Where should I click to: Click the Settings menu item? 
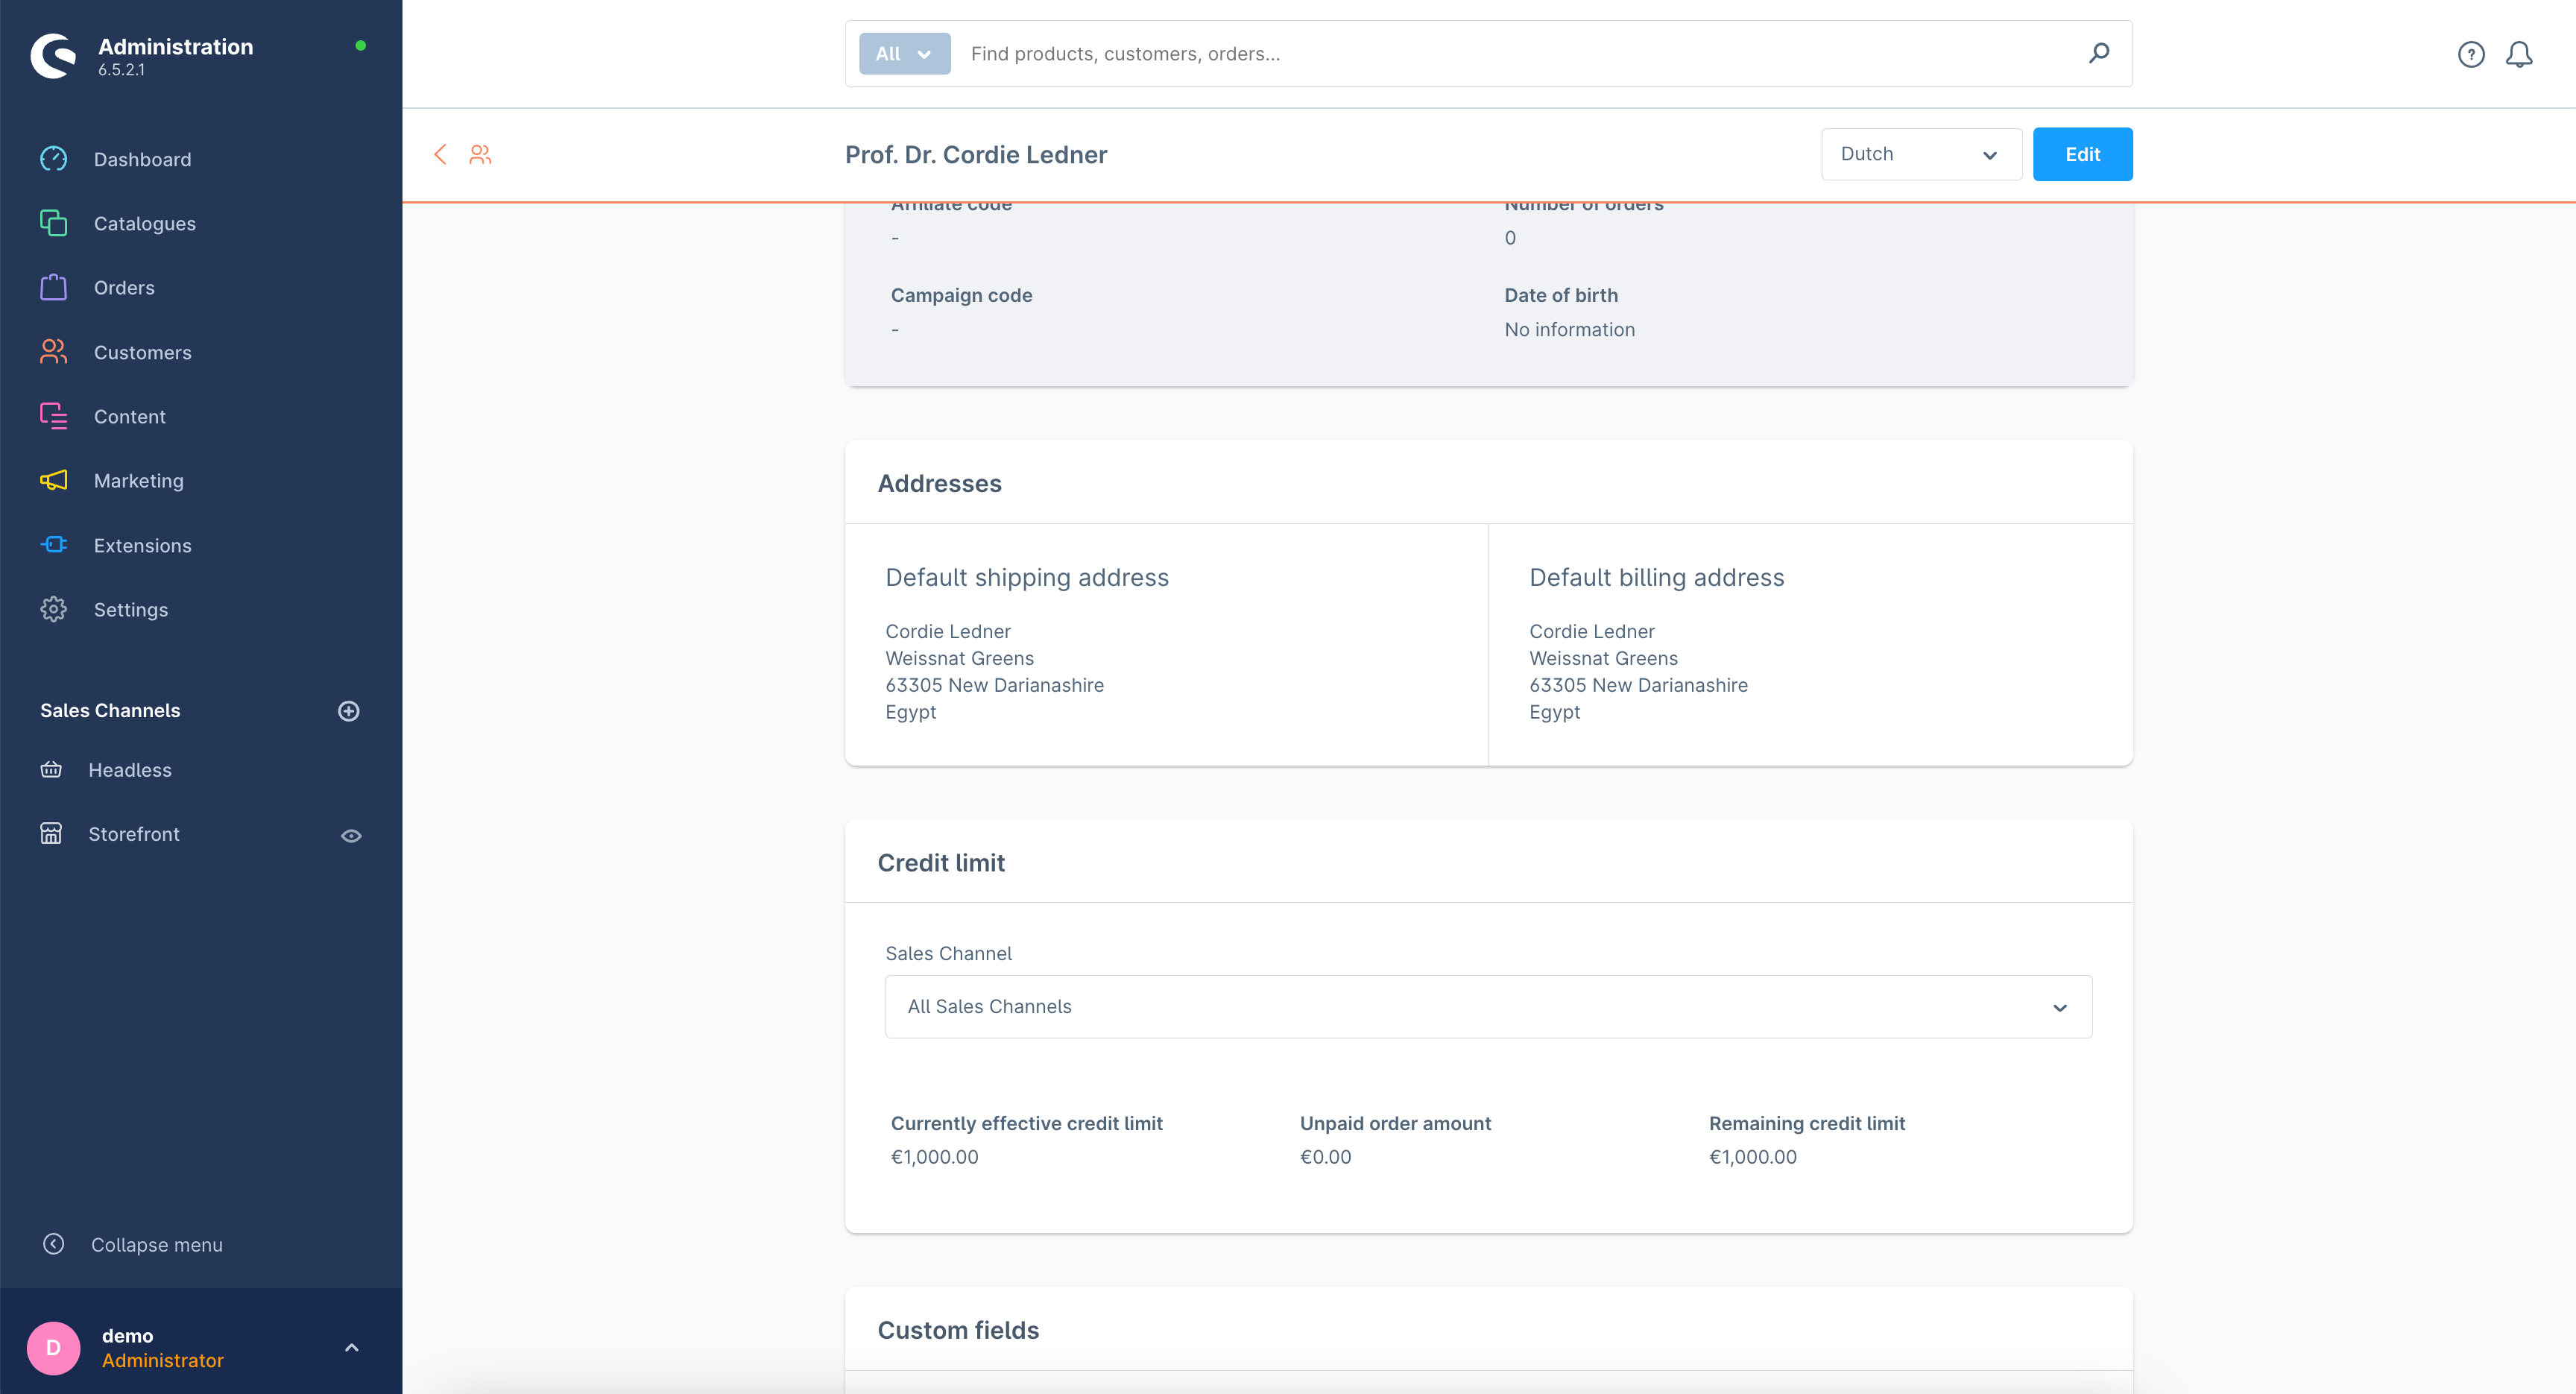pos(132,610)
